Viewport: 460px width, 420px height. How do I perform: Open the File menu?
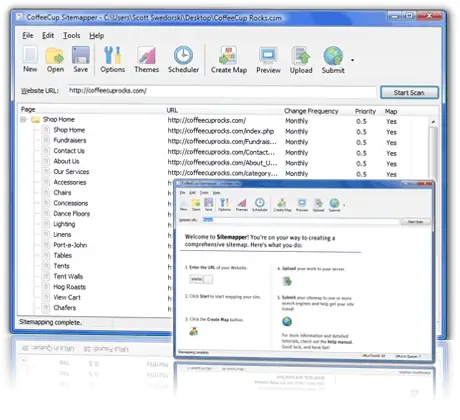click(x=28, y=35)
